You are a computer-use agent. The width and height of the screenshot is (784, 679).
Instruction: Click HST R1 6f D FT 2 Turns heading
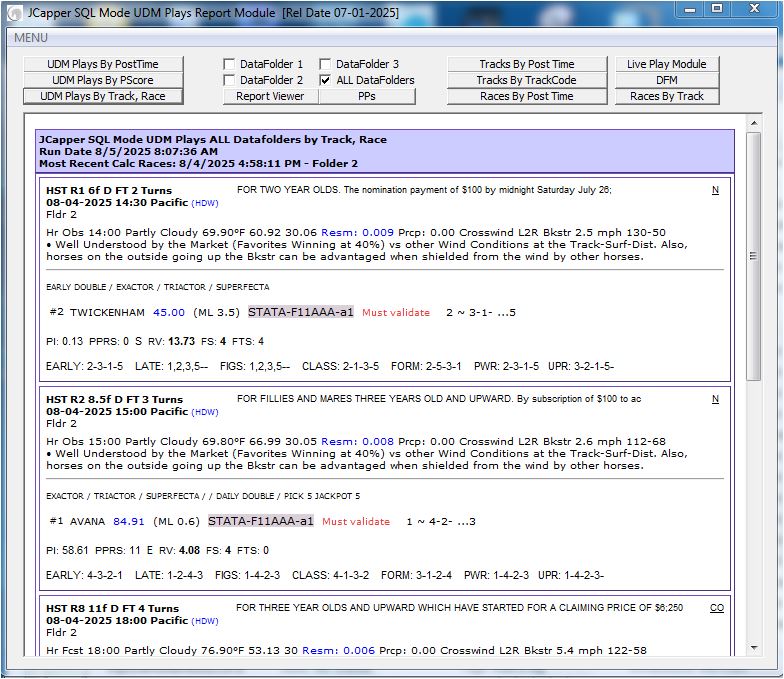[109, 190]
